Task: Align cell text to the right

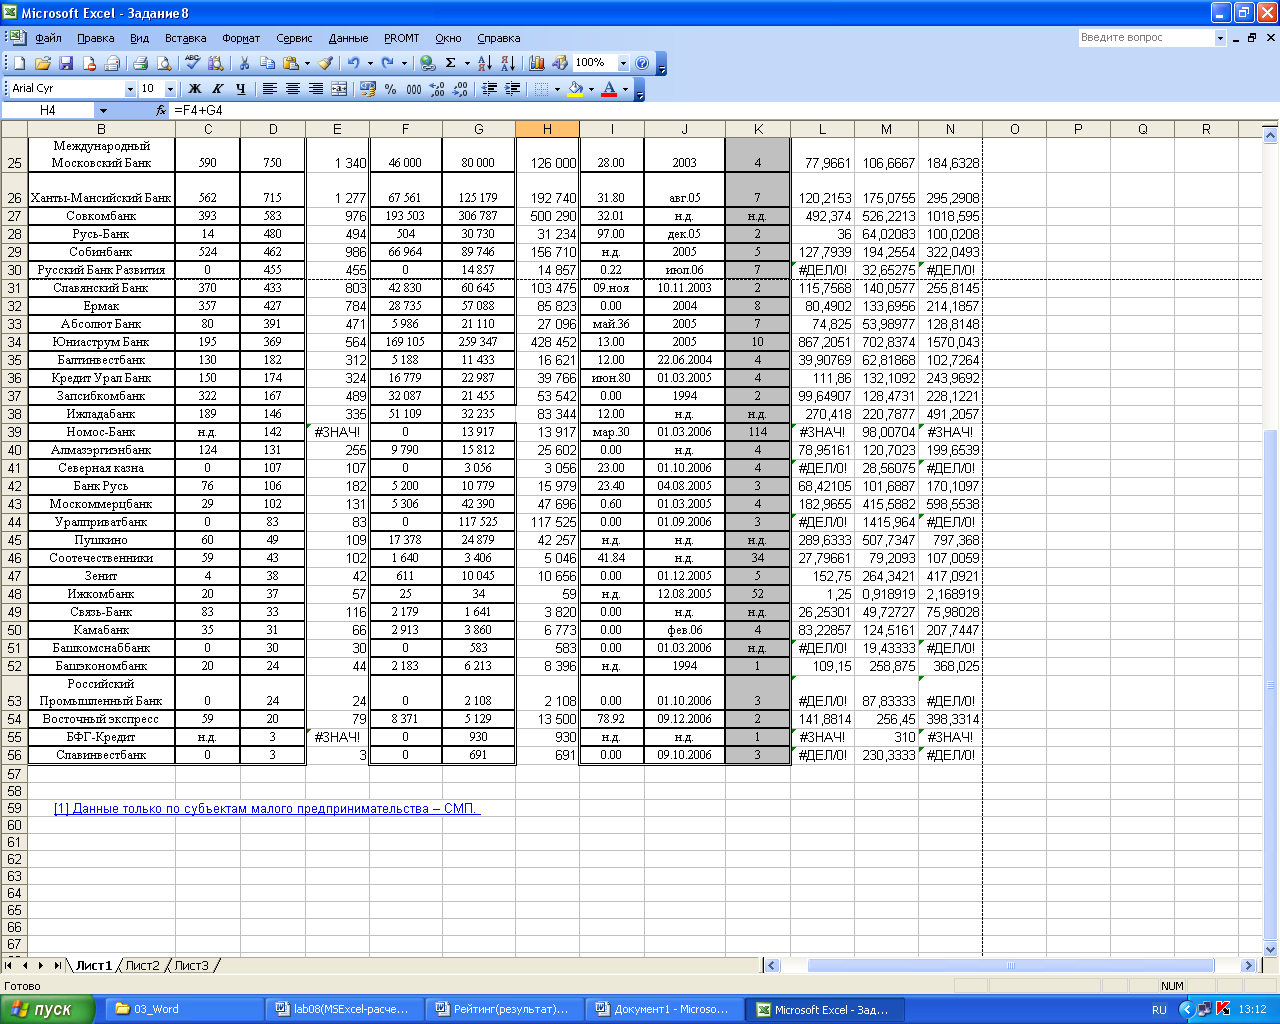Action: coord(316,89)
